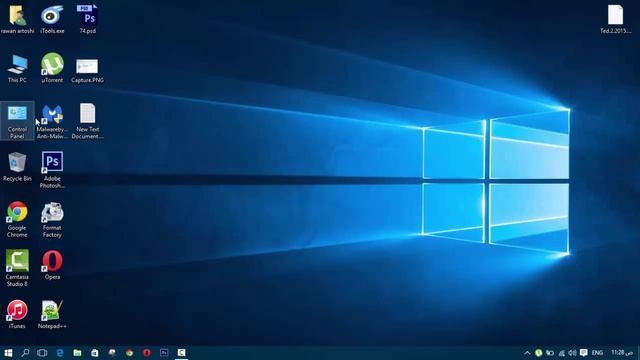The height and width of the screenshot is (360, 640).
Task: Launch Microsoft Edge from taskbar
Action: pyautogui.click(x=60, y=353)
